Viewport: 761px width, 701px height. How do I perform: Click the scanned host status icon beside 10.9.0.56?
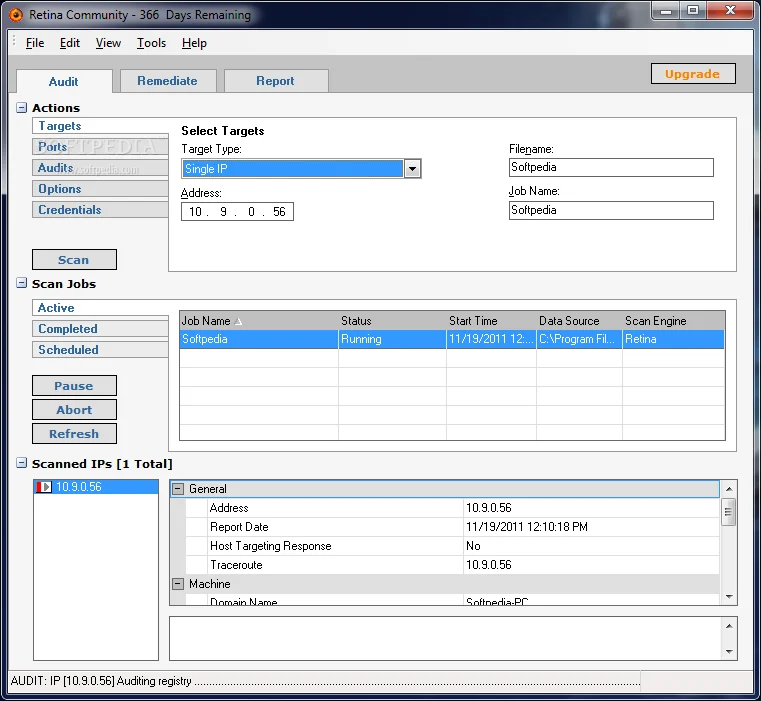tap(44, 487)
